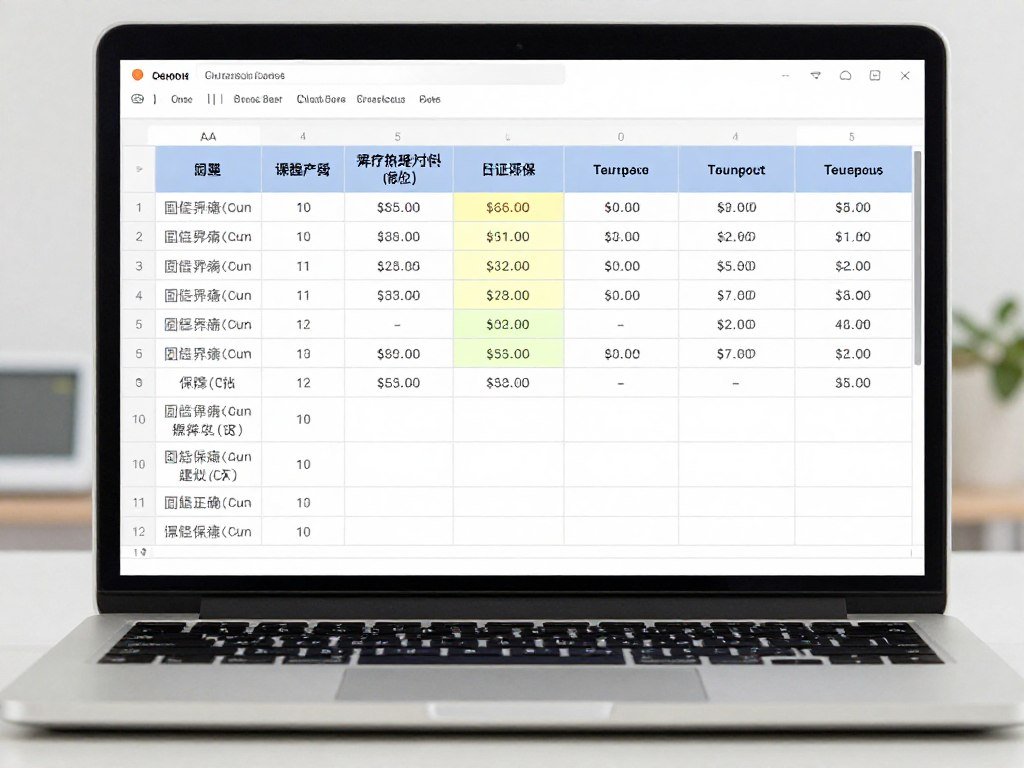The width and height of the screenshot is (1024, 768).
Task: Open the 'Bonoe Beer' toolbar menu
Action: [x=258, y=99]
